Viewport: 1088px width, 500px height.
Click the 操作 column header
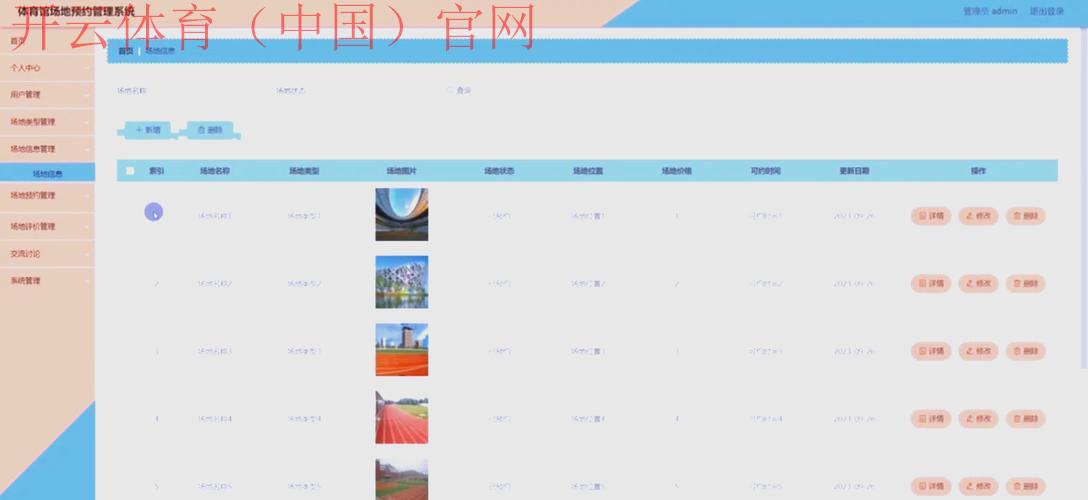click(978, 171)
